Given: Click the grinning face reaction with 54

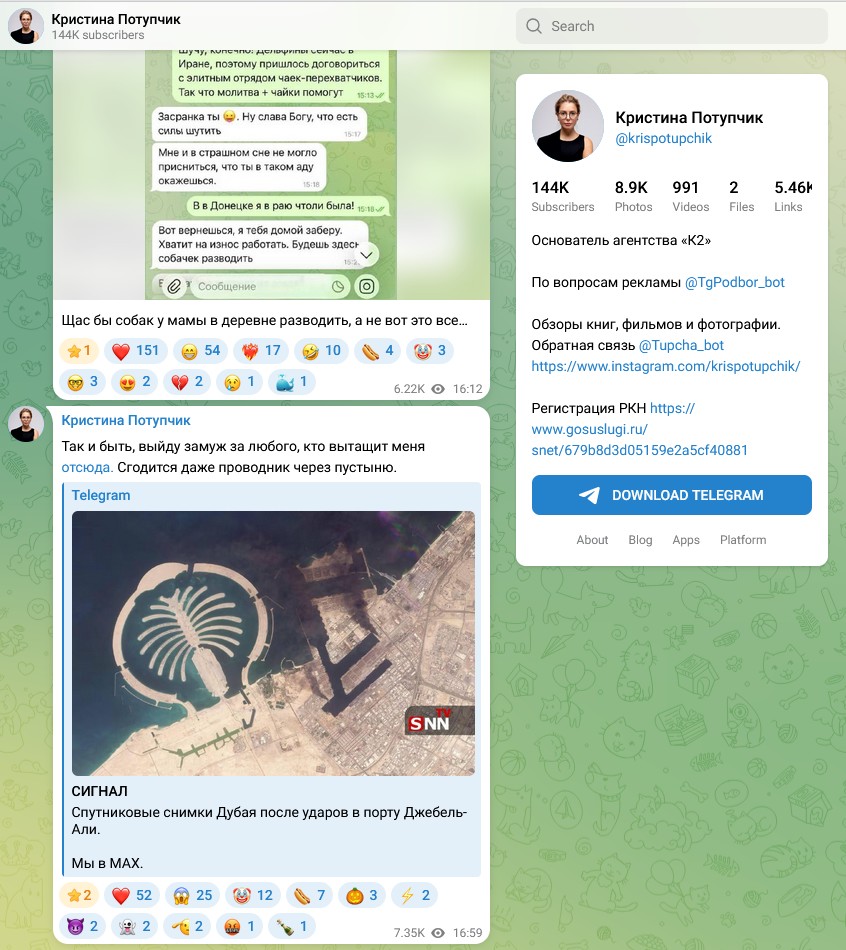Looking at the screenshot, I should pos(201,351).
